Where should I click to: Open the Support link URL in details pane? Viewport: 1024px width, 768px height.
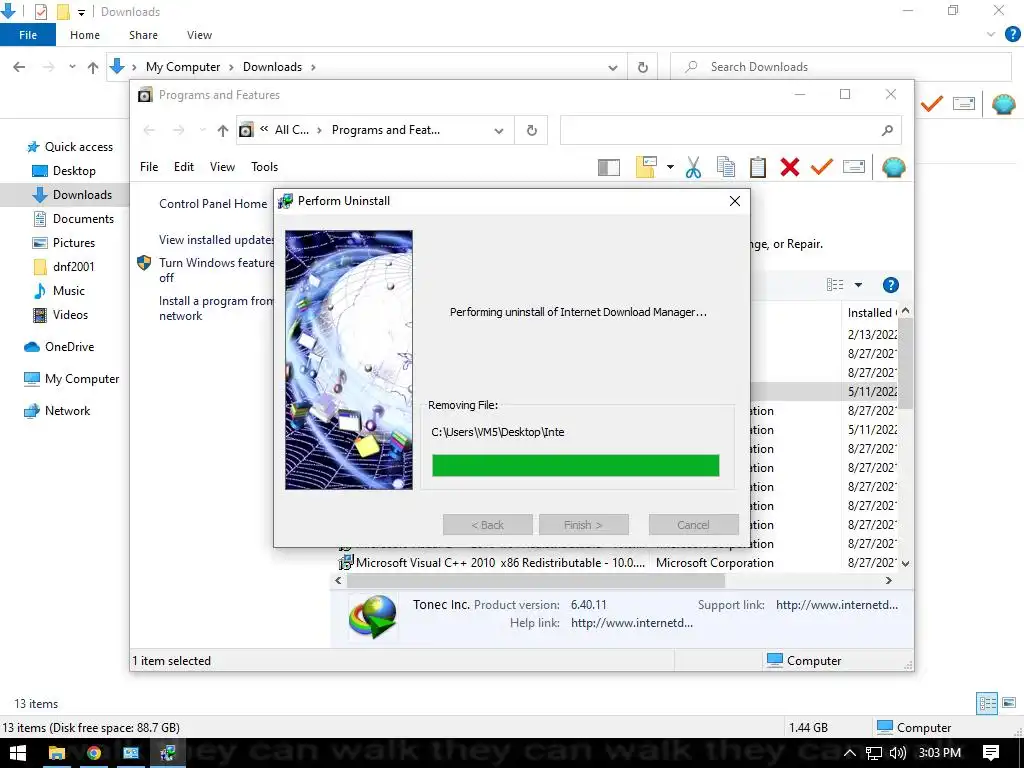[x=837, y=605]
